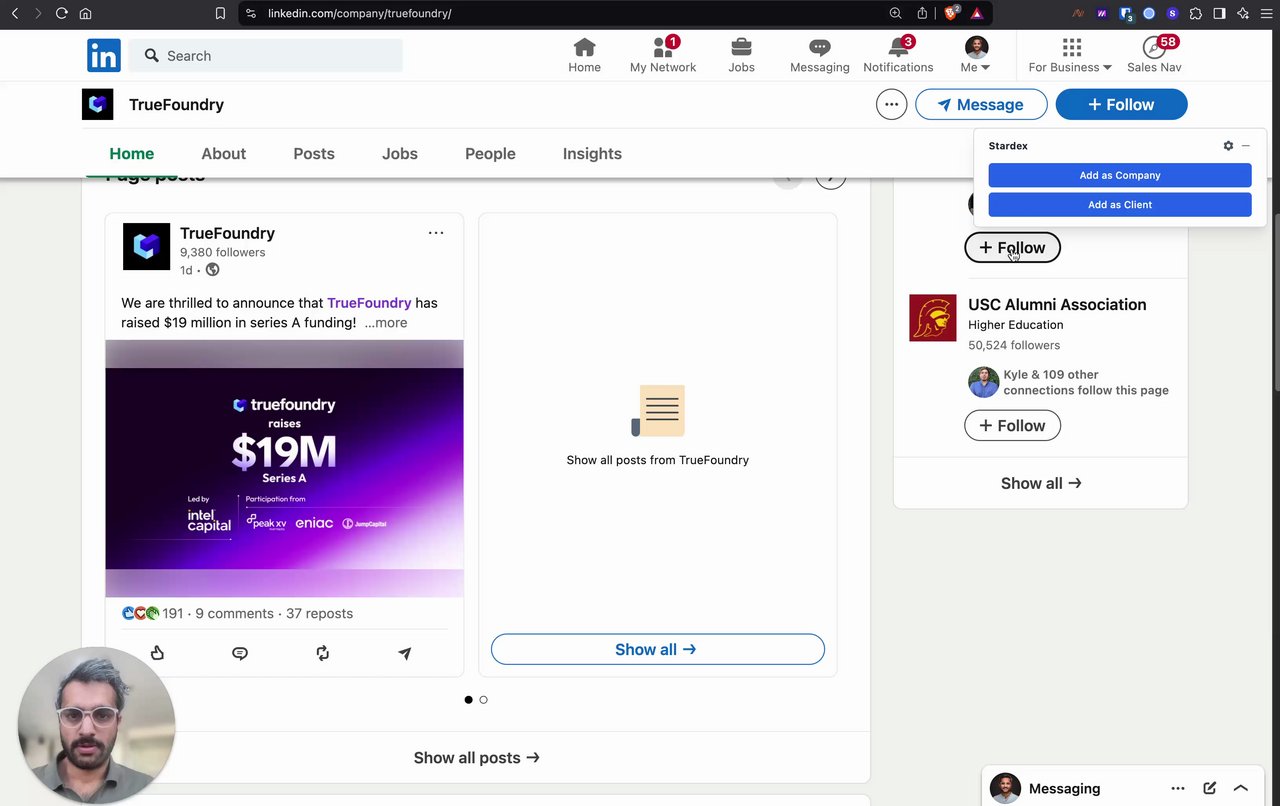Switch to the People tab
Screen dimensions: 1280x806
click(490, 153)
